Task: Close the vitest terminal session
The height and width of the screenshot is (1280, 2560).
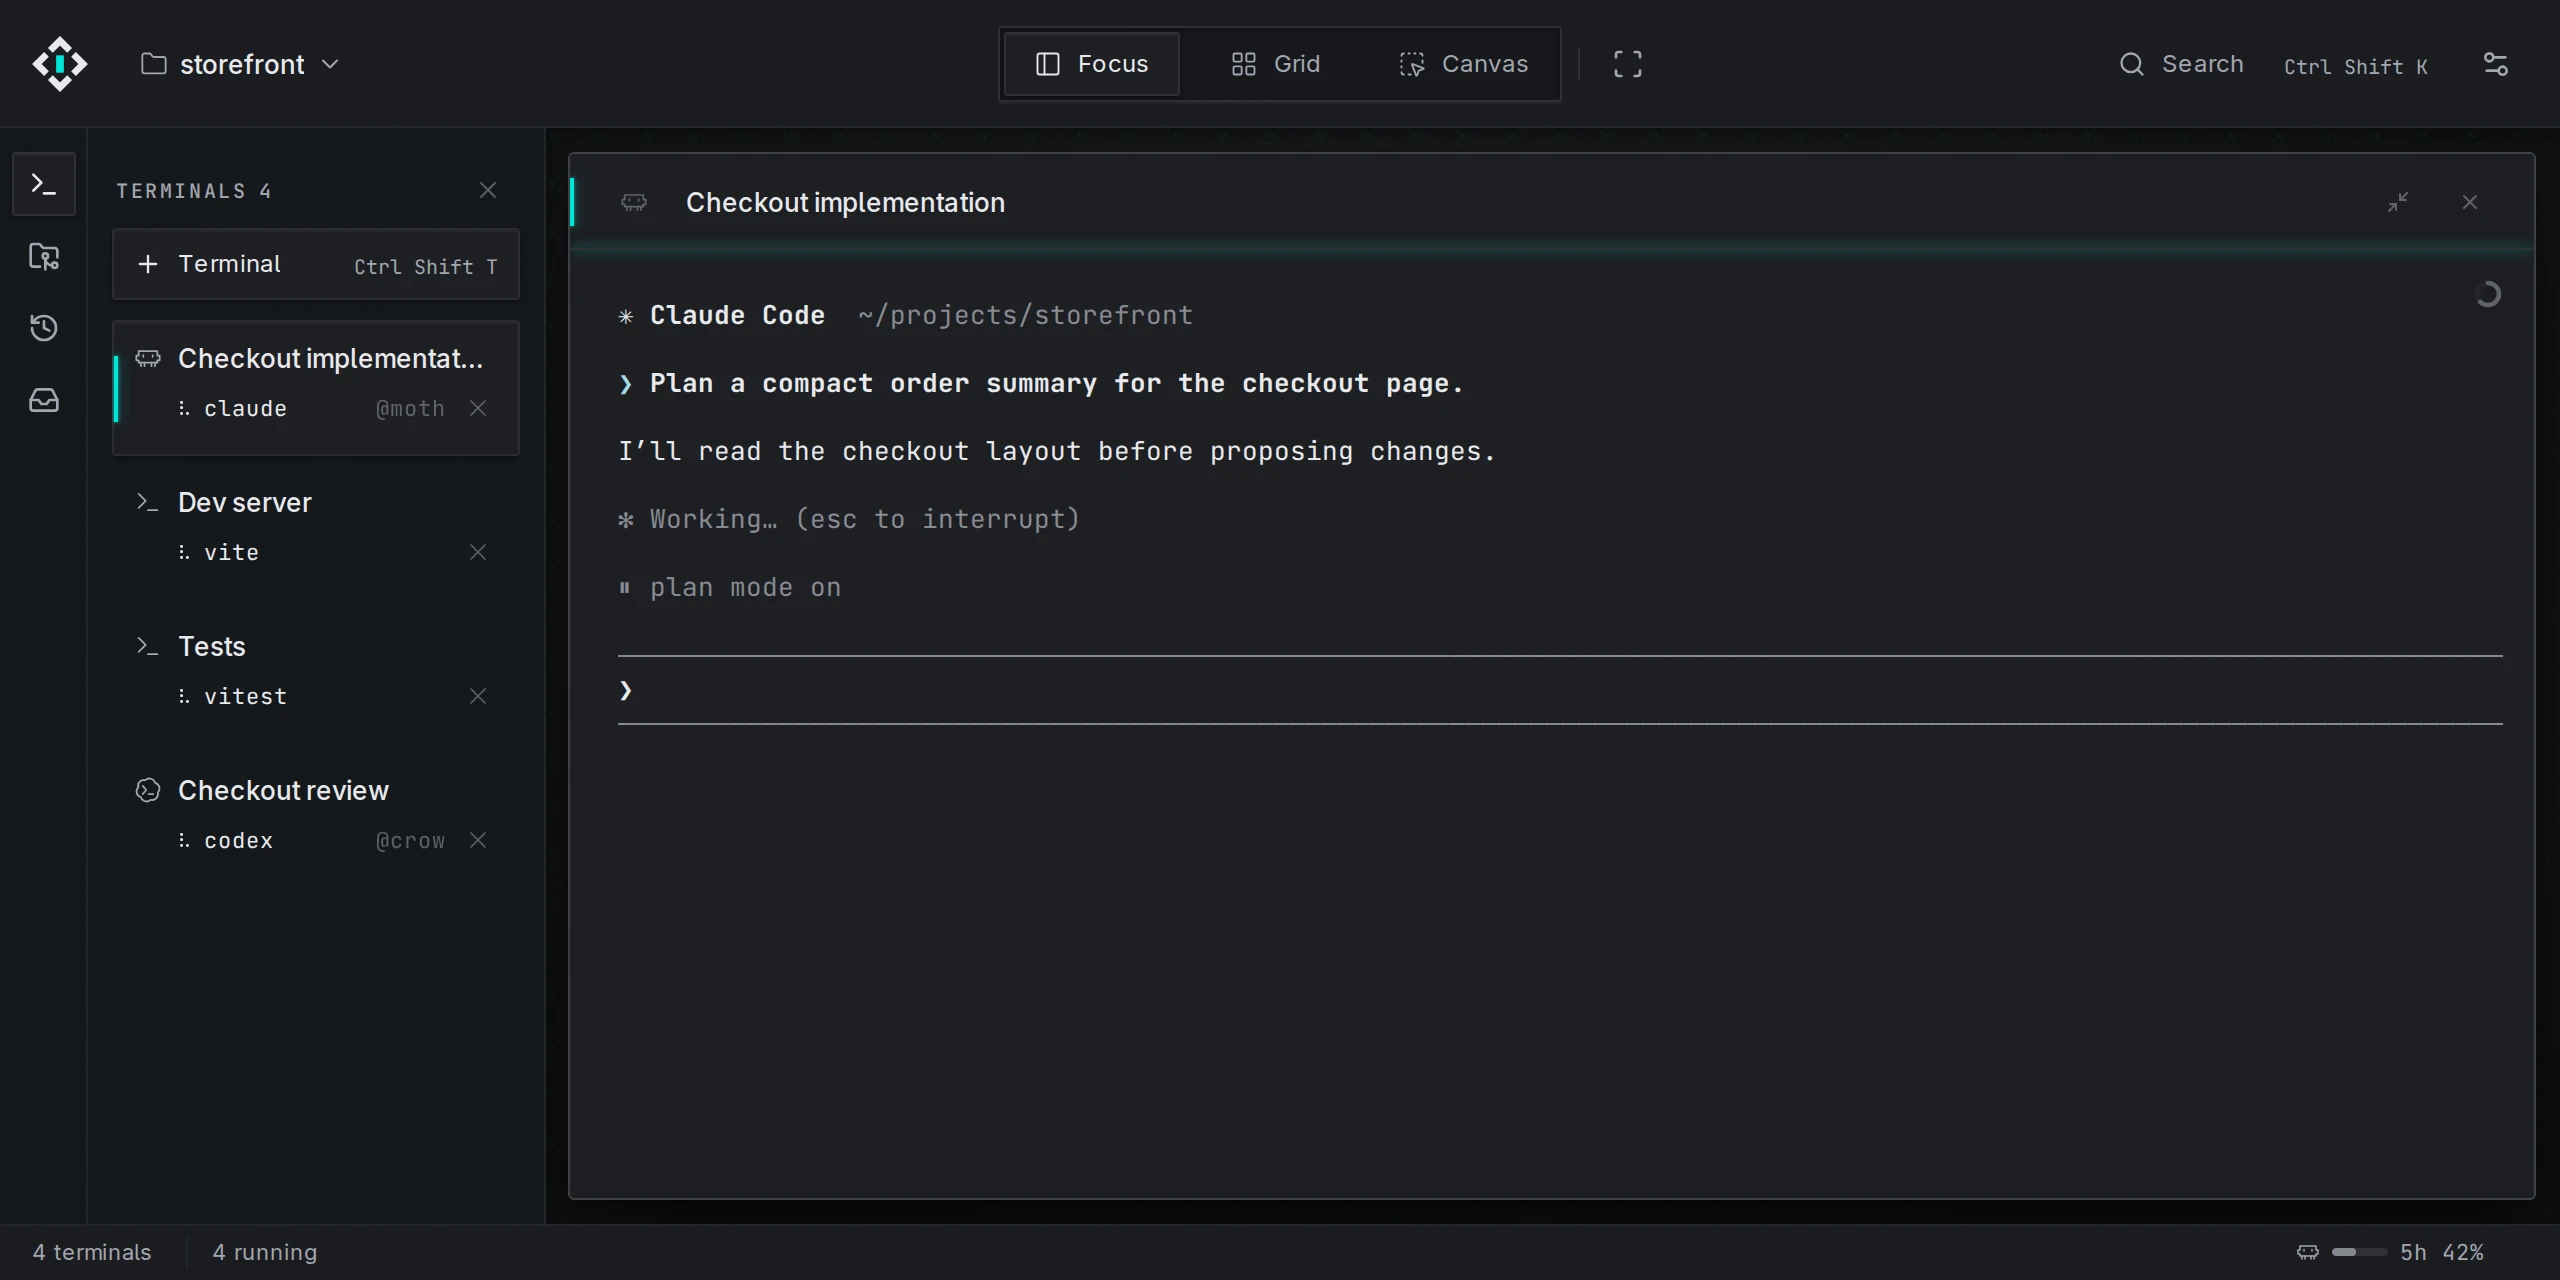Action: pos(478,696)
